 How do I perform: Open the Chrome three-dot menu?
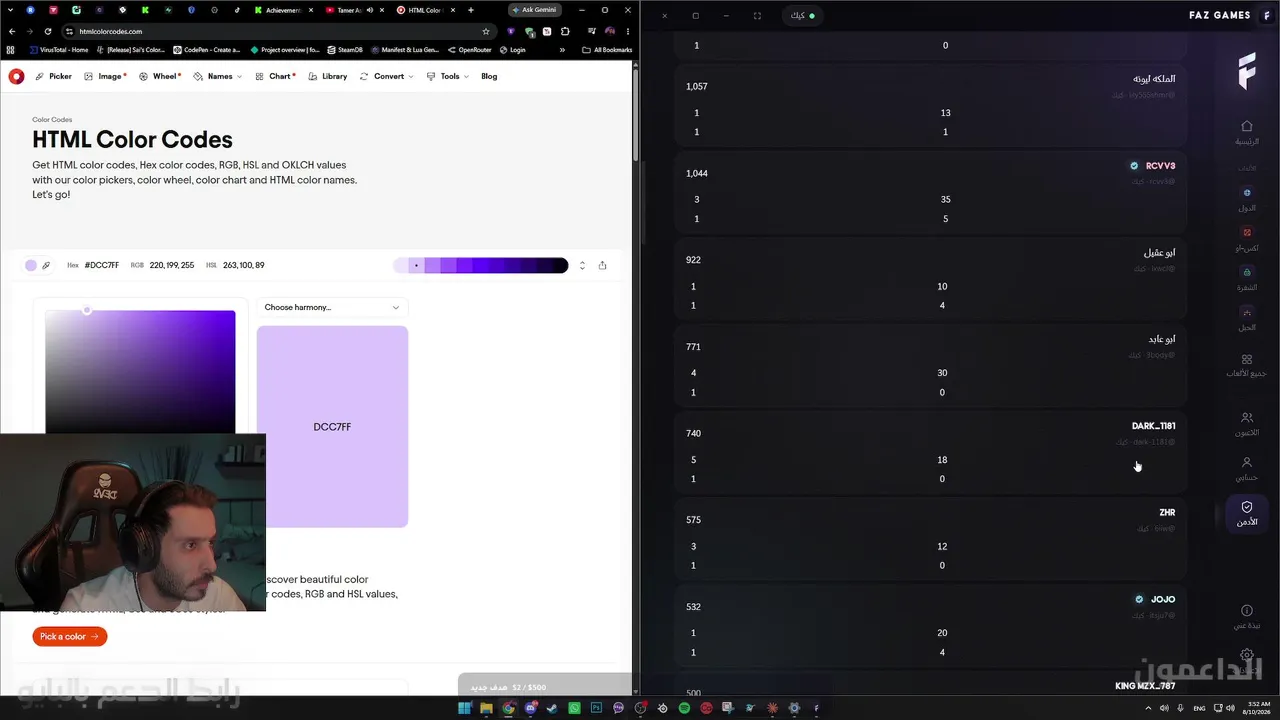pos(628,31)
